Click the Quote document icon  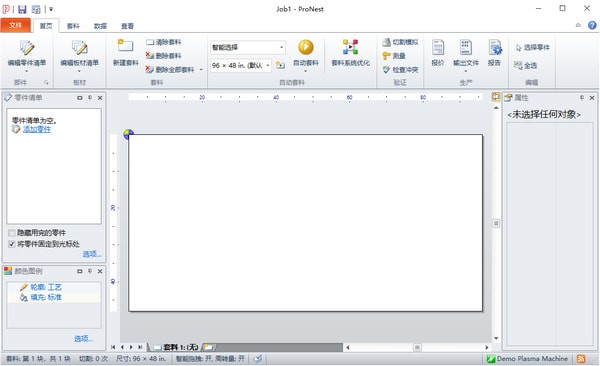438,47
